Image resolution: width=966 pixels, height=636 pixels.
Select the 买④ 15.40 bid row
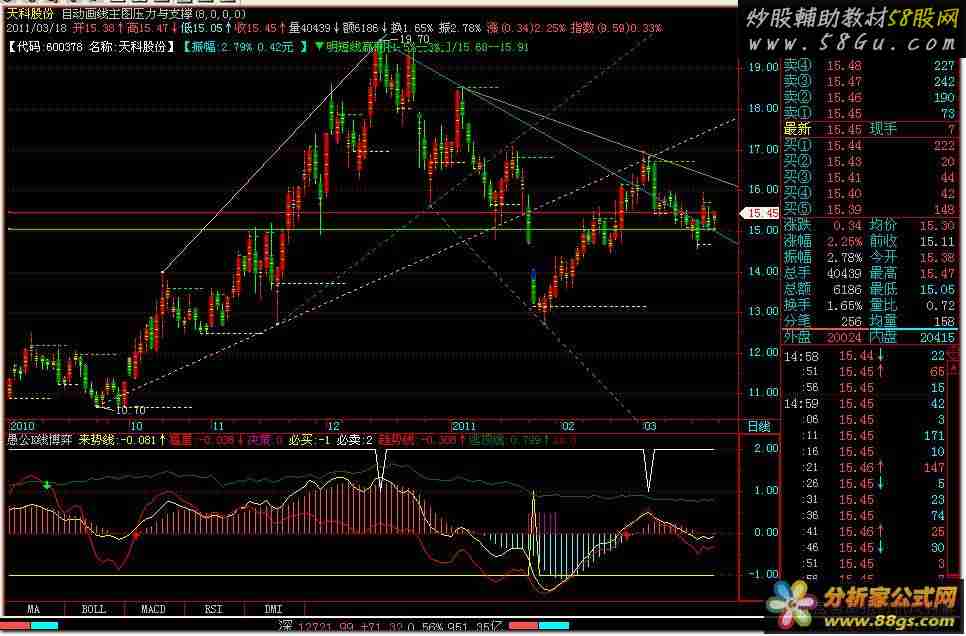point(869,194)
